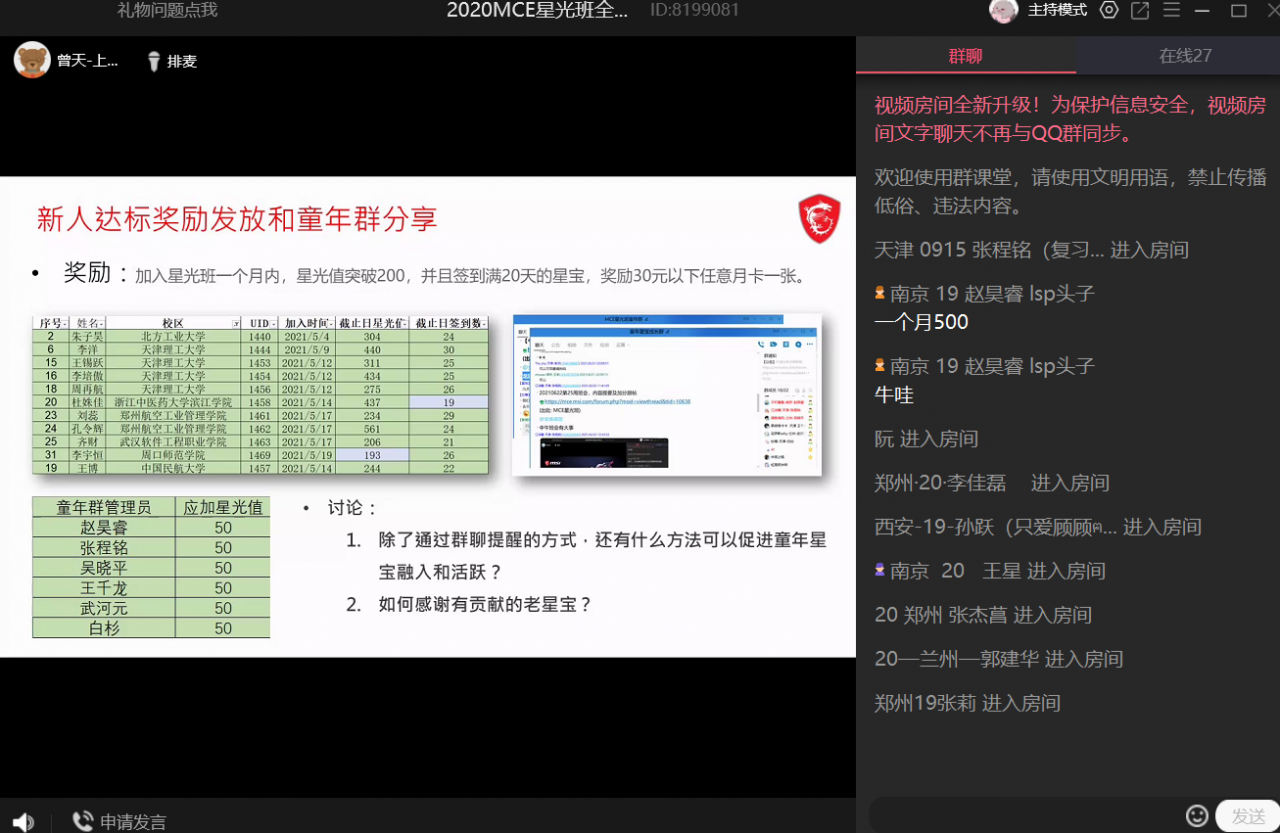The height and width of the screenshot is (833, 1280).
Task: Click 郑州·20·李佳磊 进入房间 notice
Action: [x=992, y=483]
